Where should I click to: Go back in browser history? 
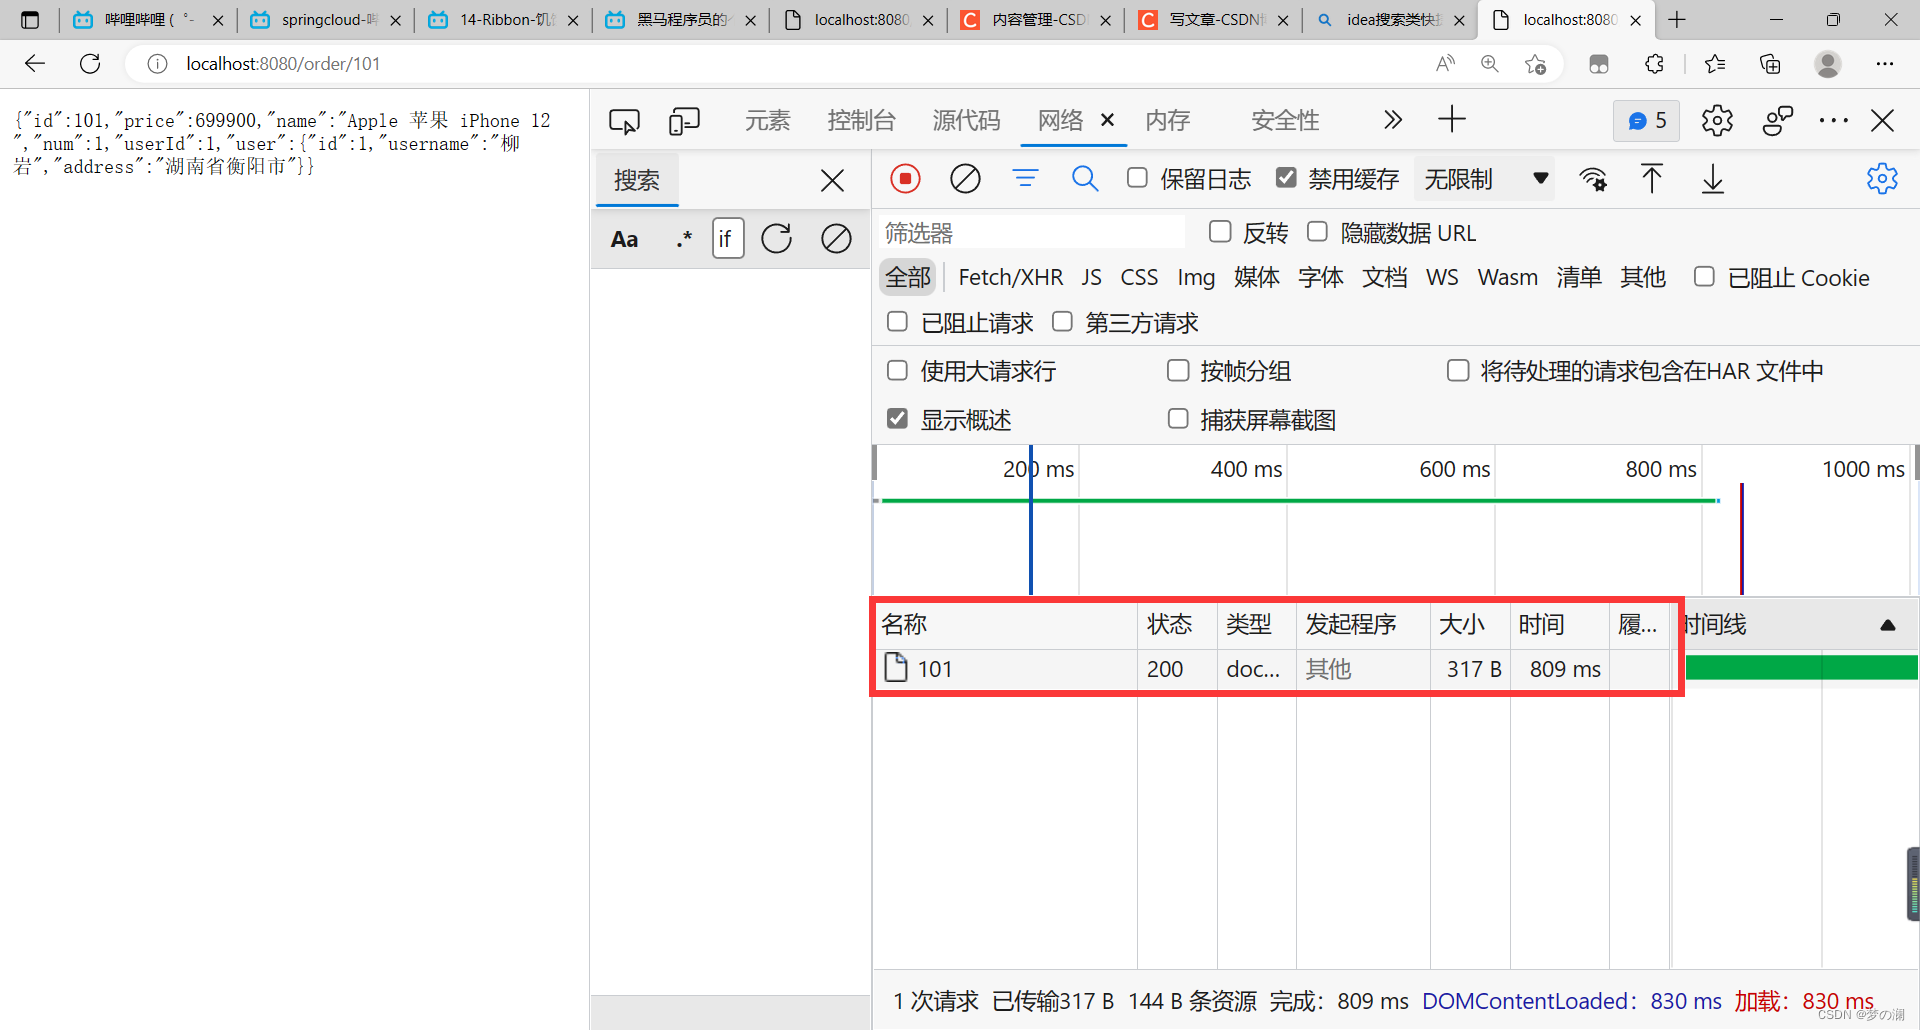coord(35,64)
